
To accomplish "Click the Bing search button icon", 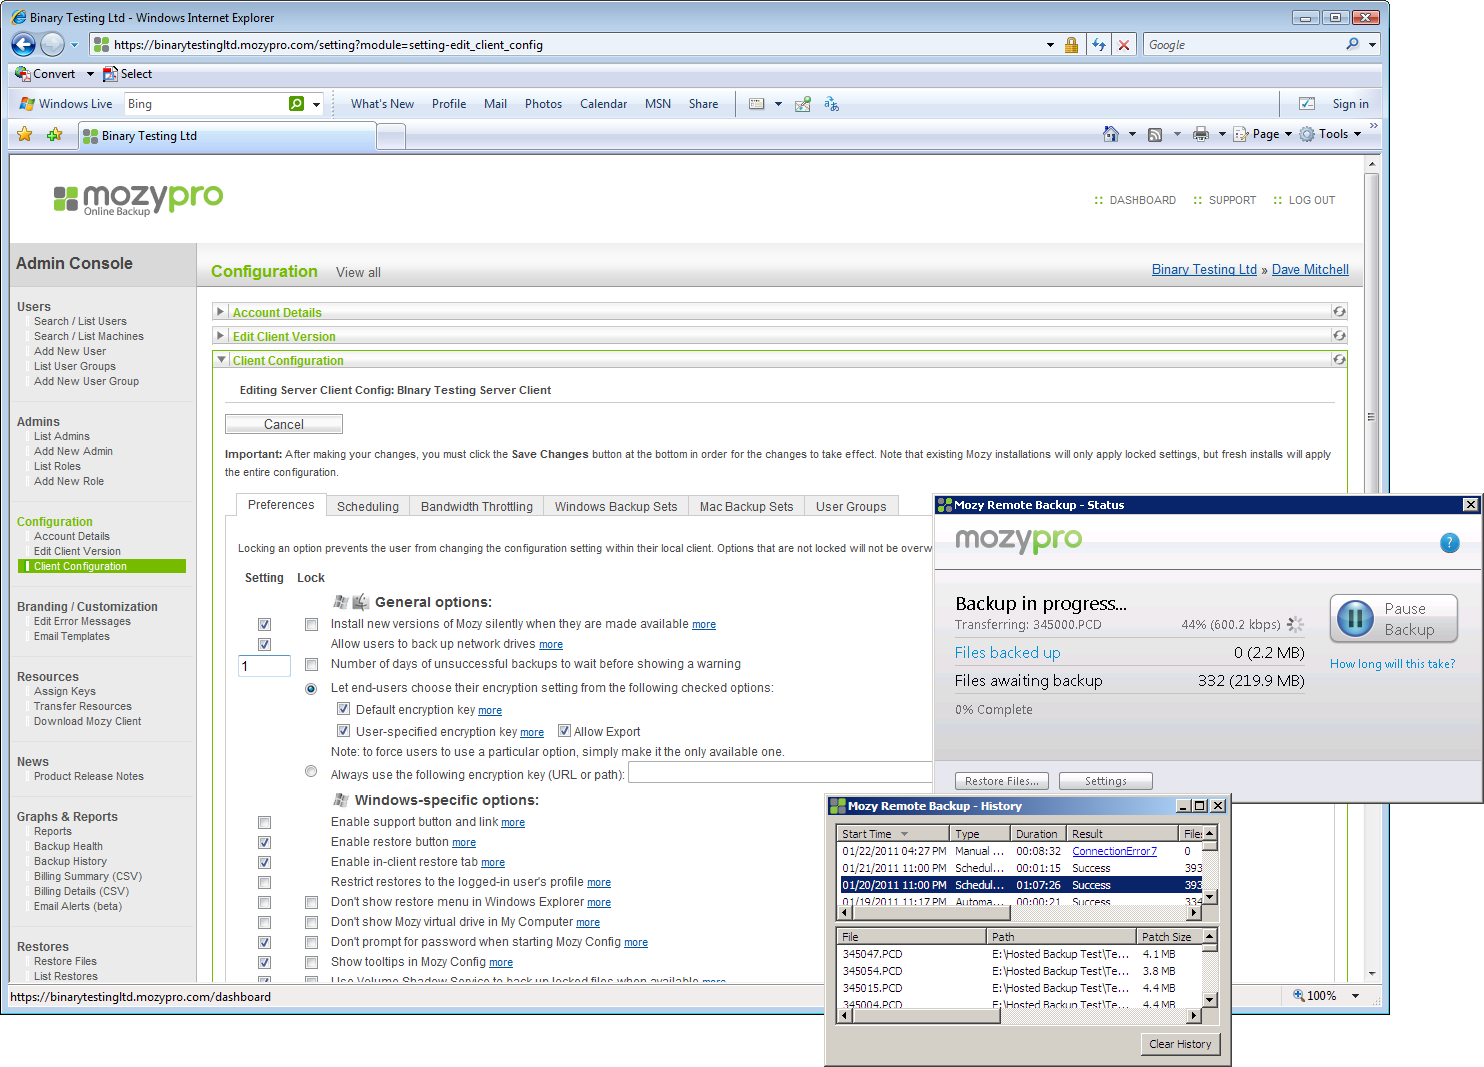I will (x=296, y=104).
